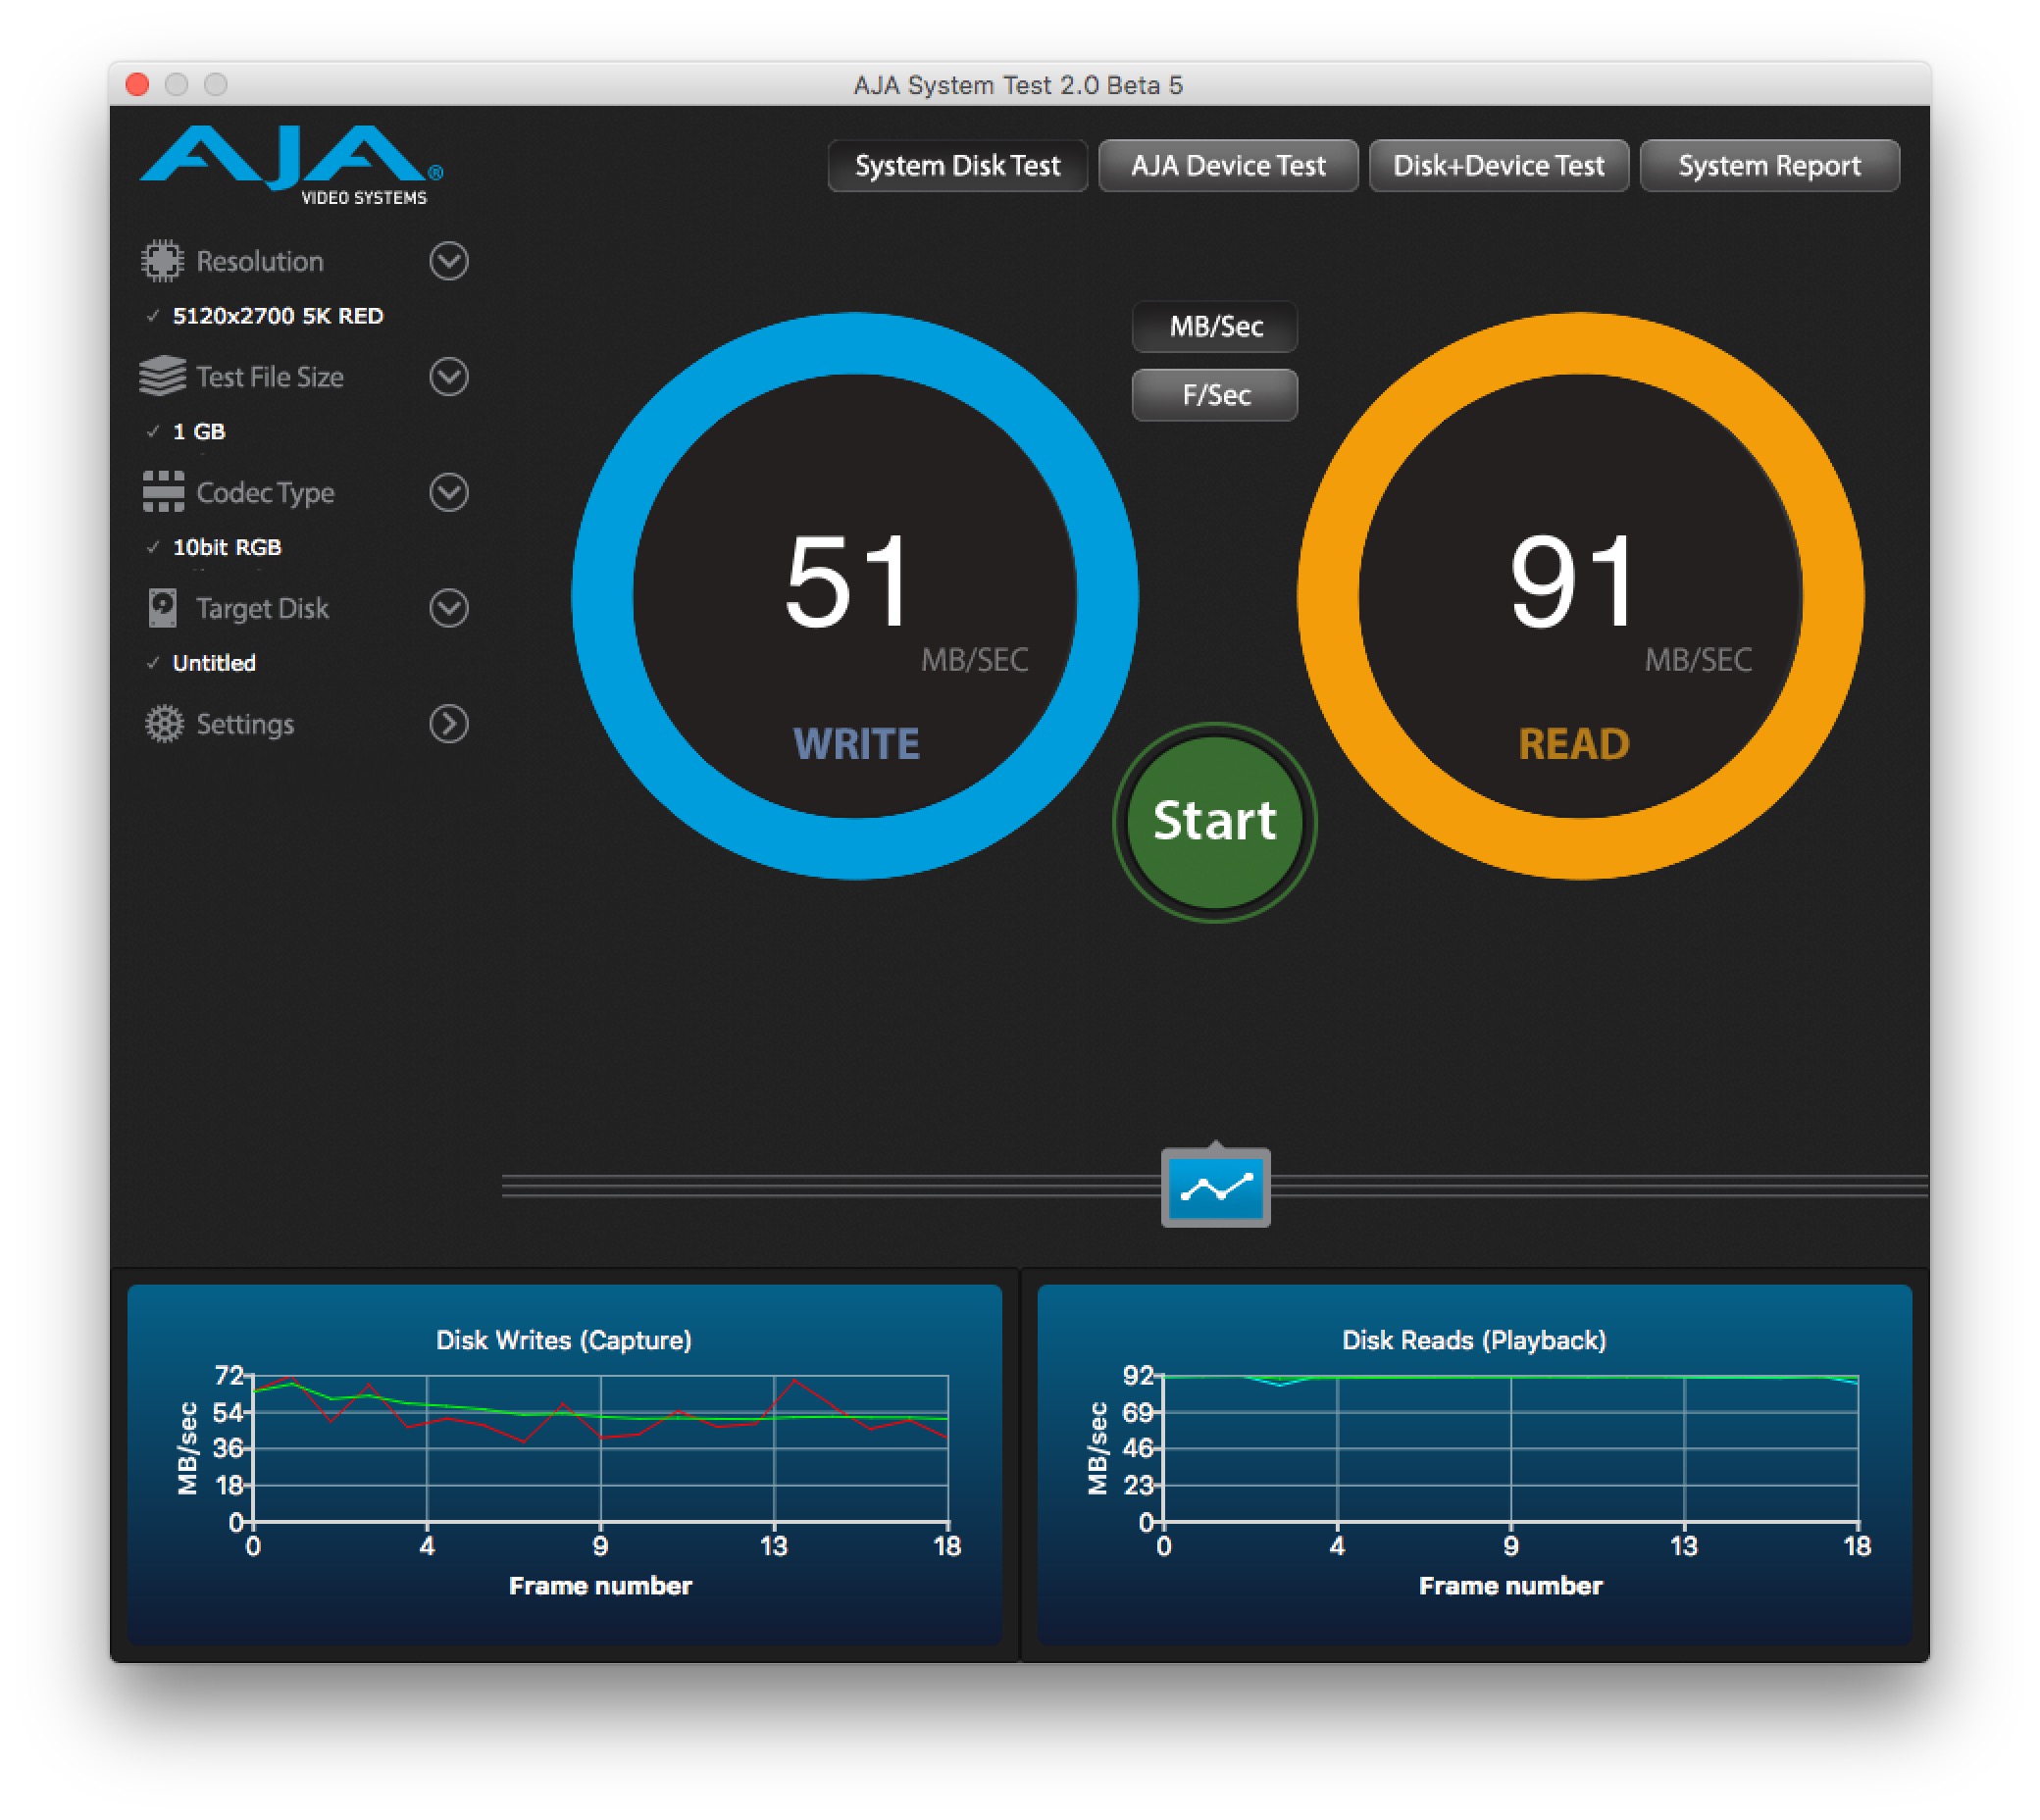2040x1820 pixels.
Task: Start the disk test
Action: click(x=1214, y=822)
